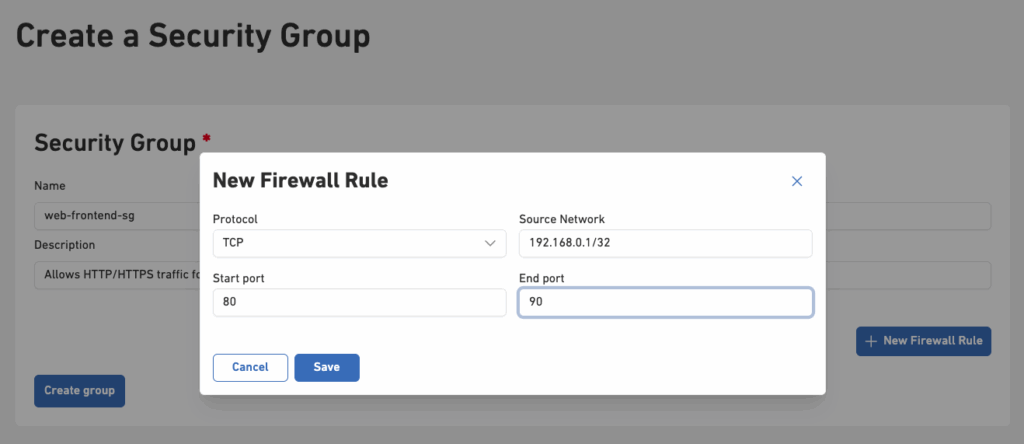Click into the Start port field
This screenshot has width=1024, height=444.
(x=359, y=303)
